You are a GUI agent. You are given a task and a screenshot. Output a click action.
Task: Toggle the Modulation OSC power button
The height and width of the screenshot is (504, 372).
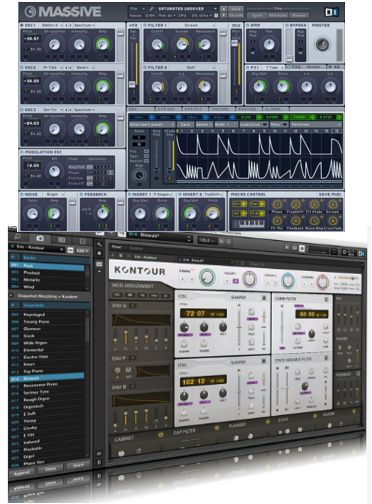click(22, 152)
